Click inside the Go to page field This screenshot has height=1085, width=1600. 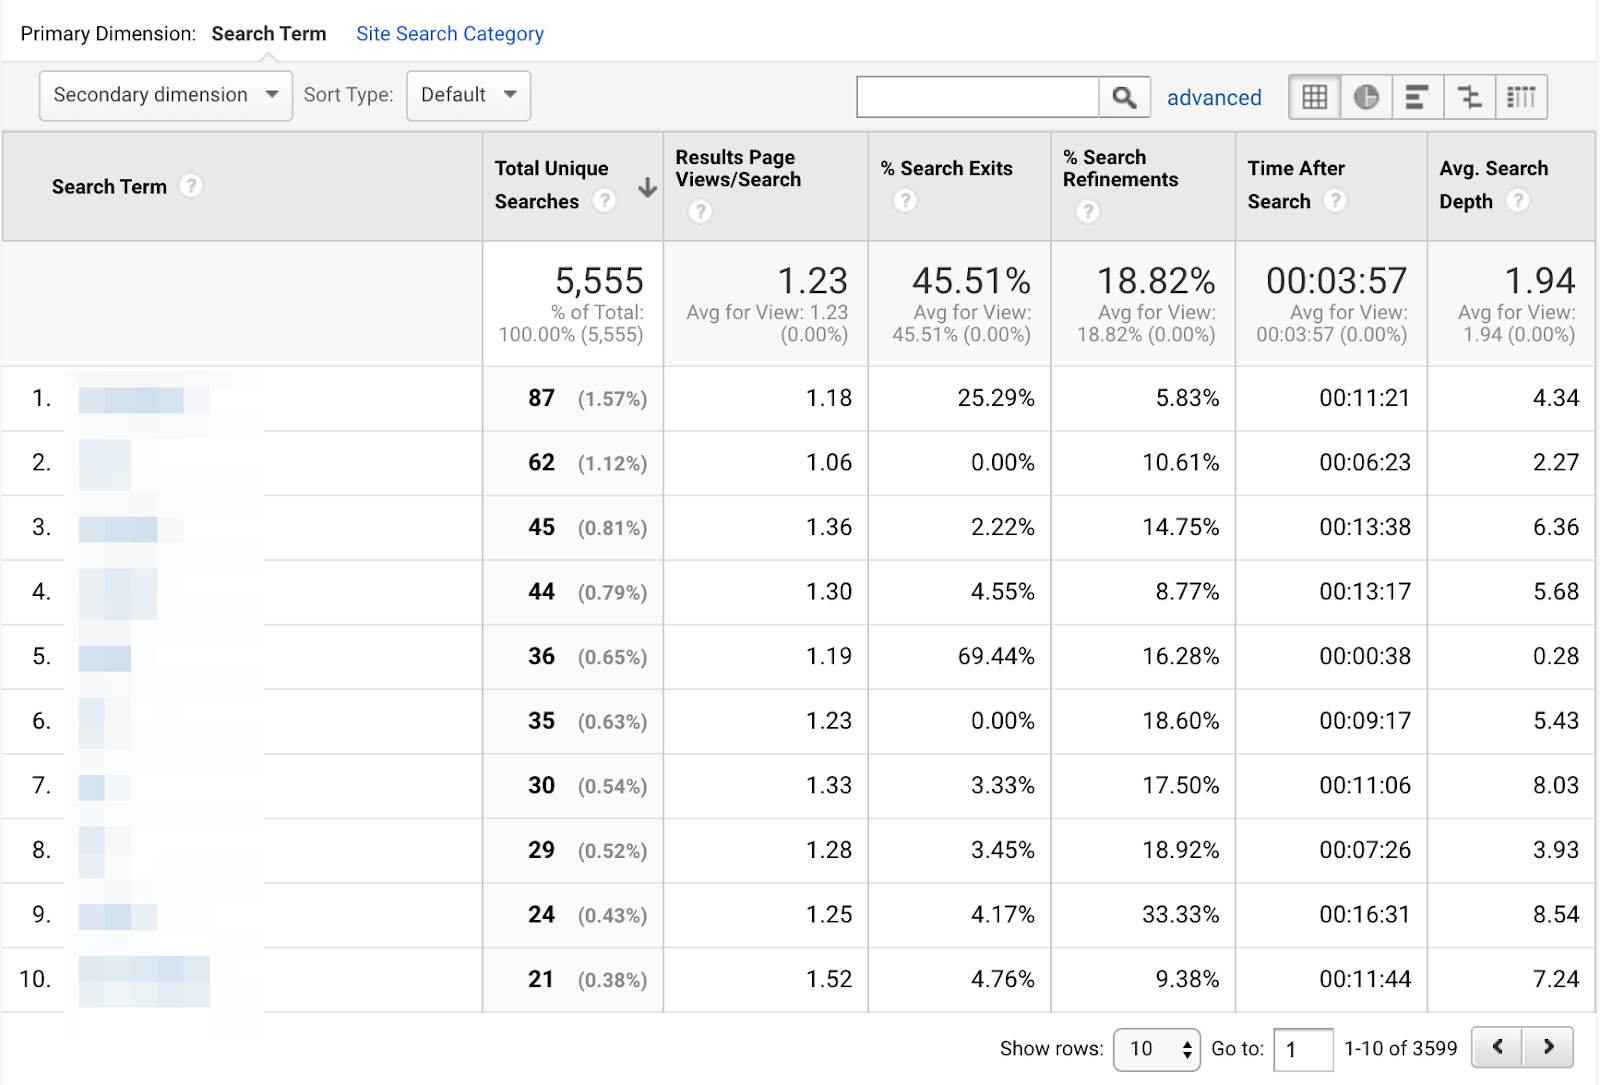click(1302, 1049)
